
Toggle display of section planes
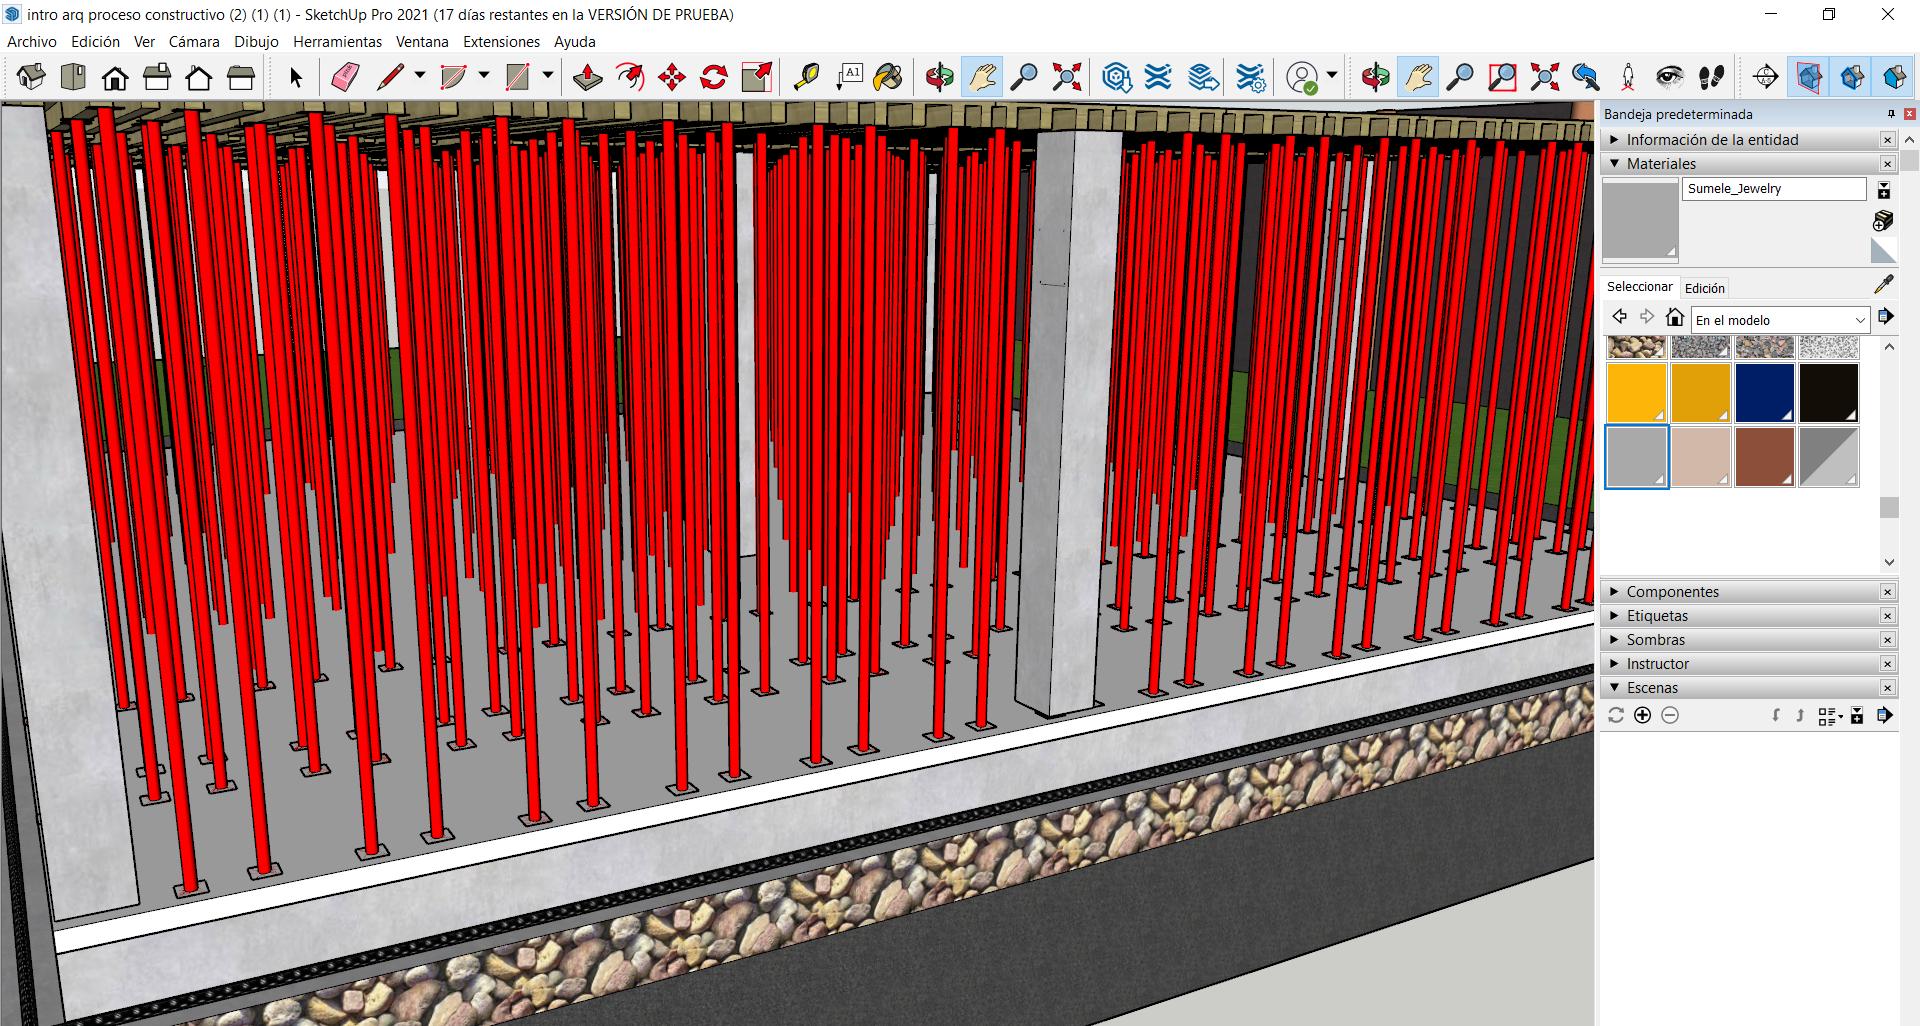click(x=1809, y=77)
